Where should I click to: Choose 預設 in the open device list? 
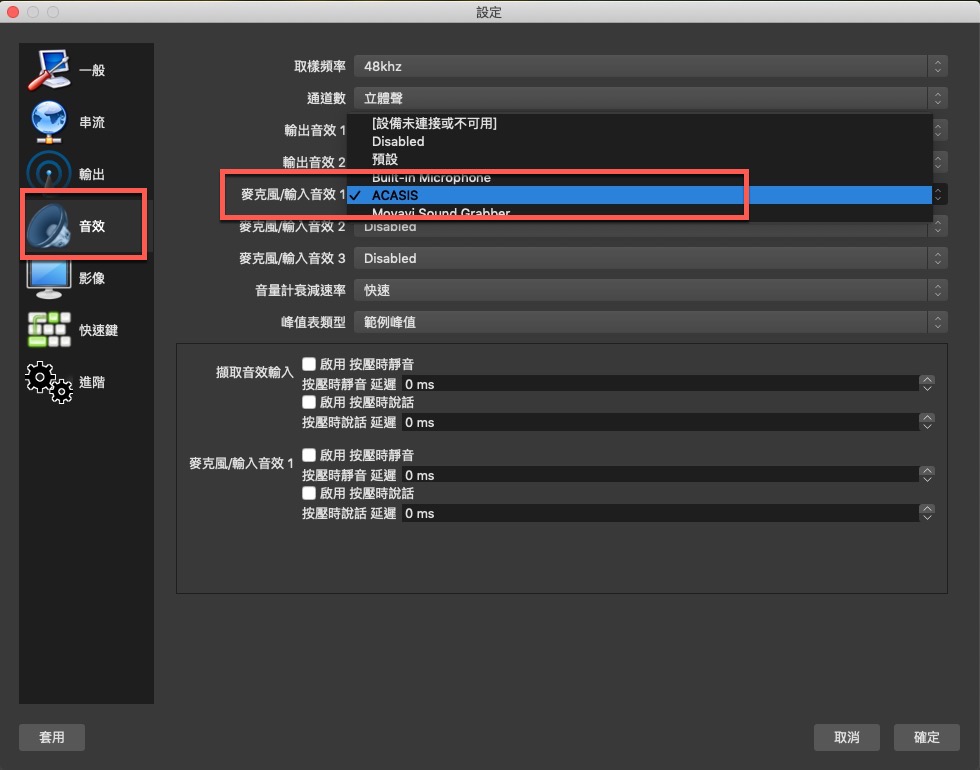coord(639,159)
